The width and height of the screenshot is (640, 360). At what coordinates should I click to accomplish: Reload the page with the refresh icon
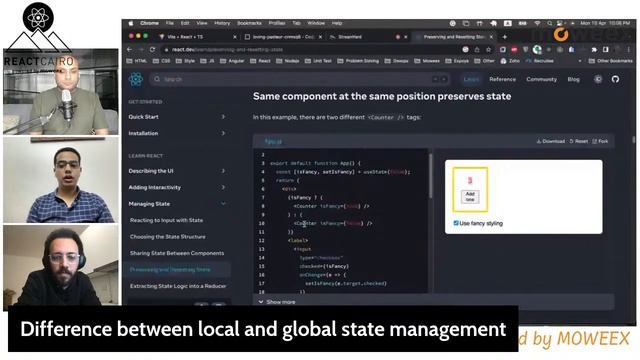pyautogui.click(x=153, y=49)
